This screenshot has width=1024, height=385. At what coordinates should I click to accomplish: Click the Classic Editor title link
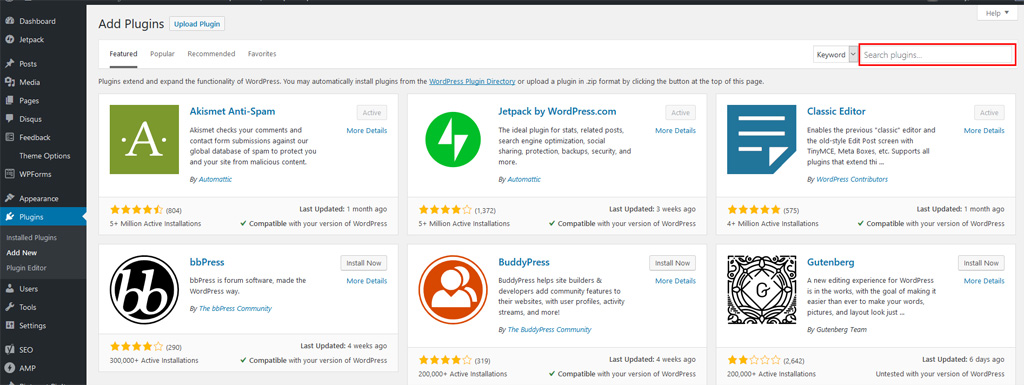coord(836,112)
